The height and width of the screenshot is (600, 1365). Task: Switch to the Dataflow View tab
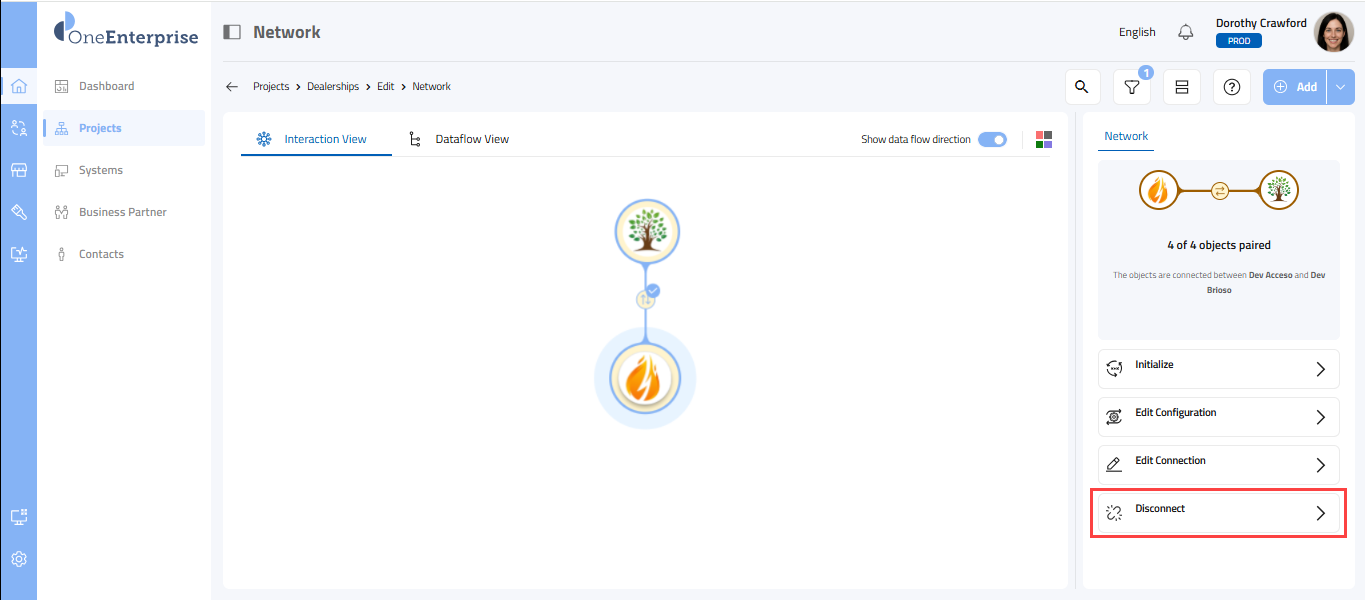click(x=471, y=139)
